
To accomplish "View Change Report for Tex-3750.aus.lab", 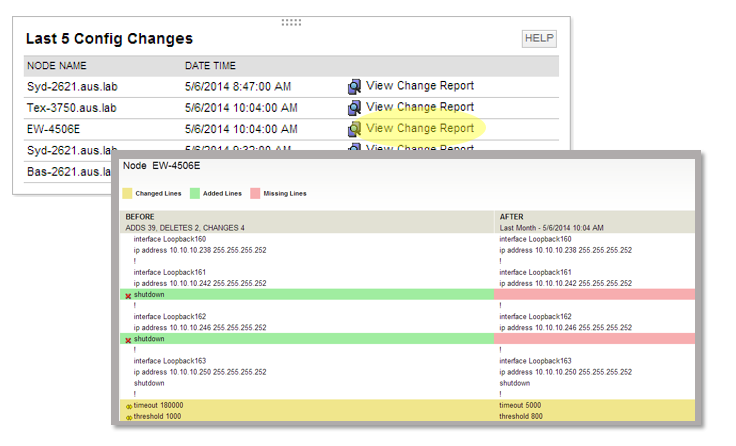I will click(420, 107).
